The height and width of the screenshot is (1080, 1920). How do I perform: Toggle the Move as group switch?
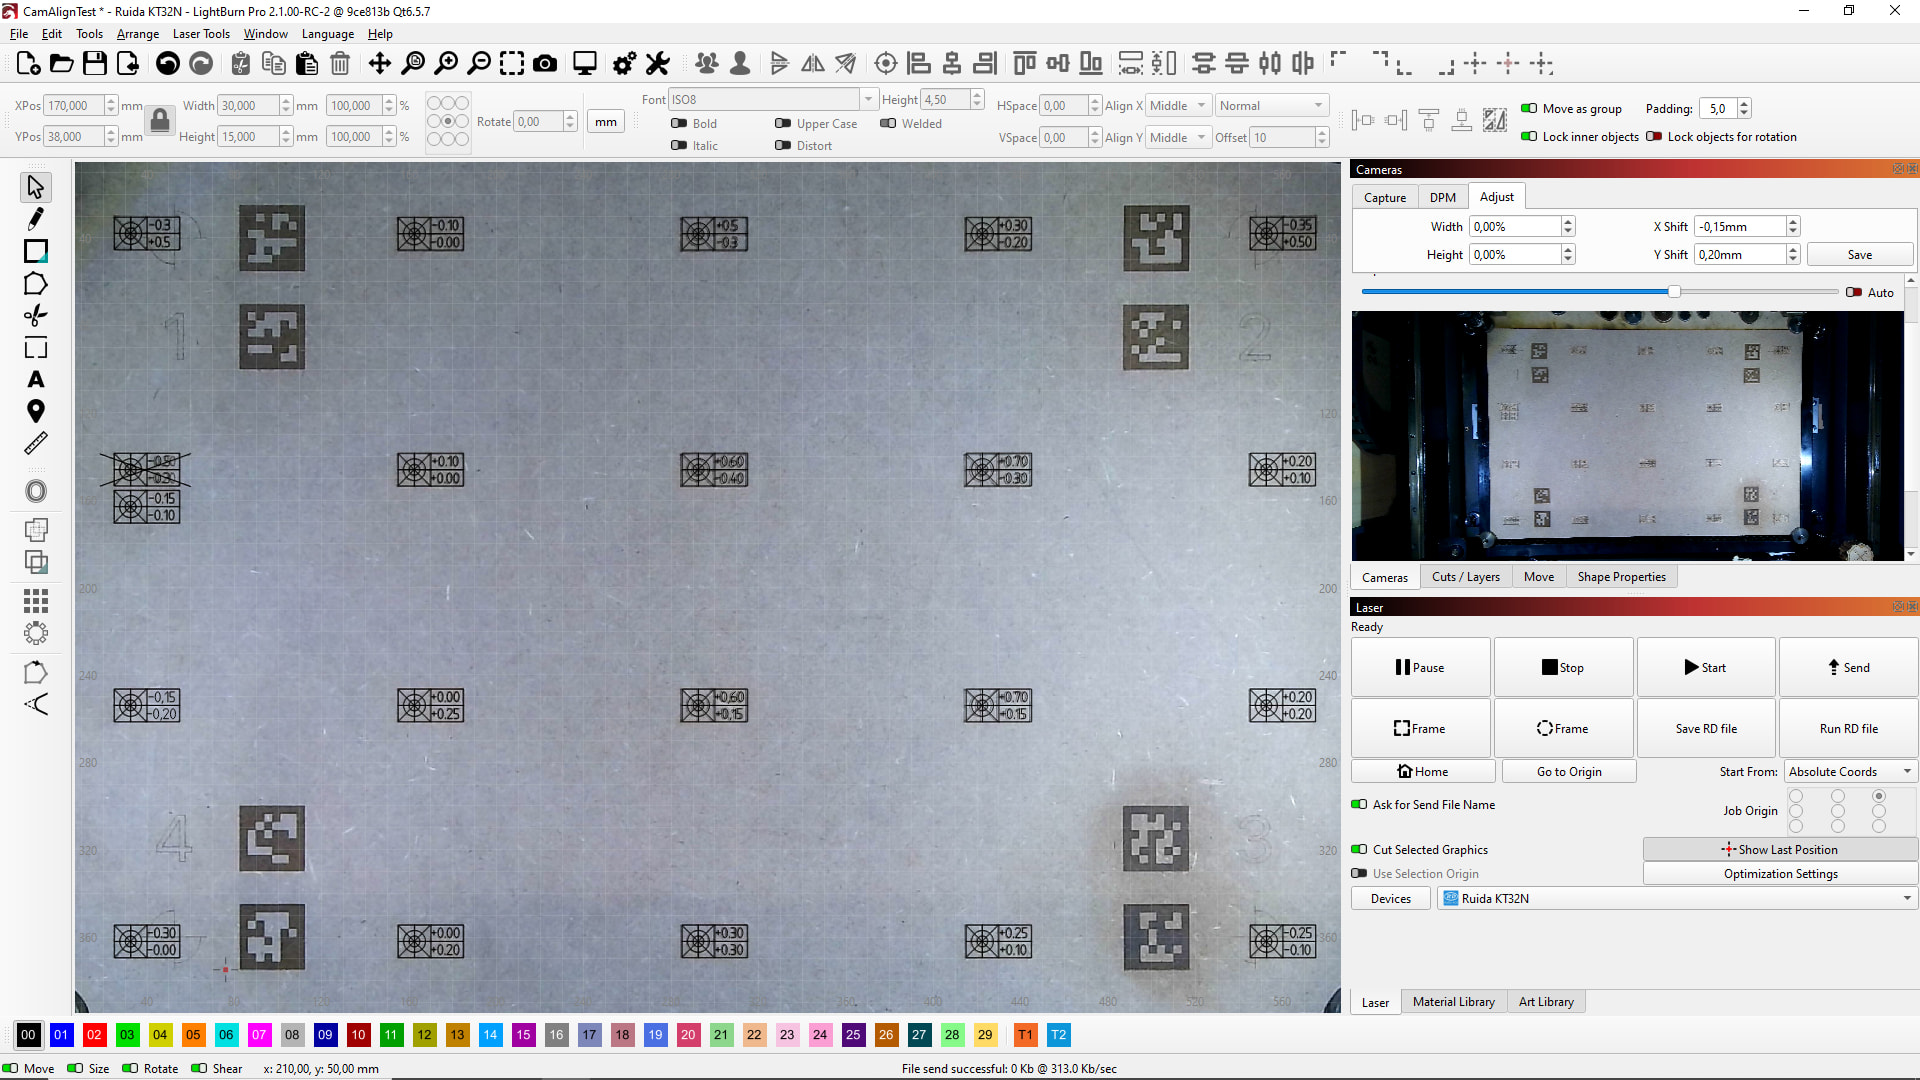pos(1529,108)
